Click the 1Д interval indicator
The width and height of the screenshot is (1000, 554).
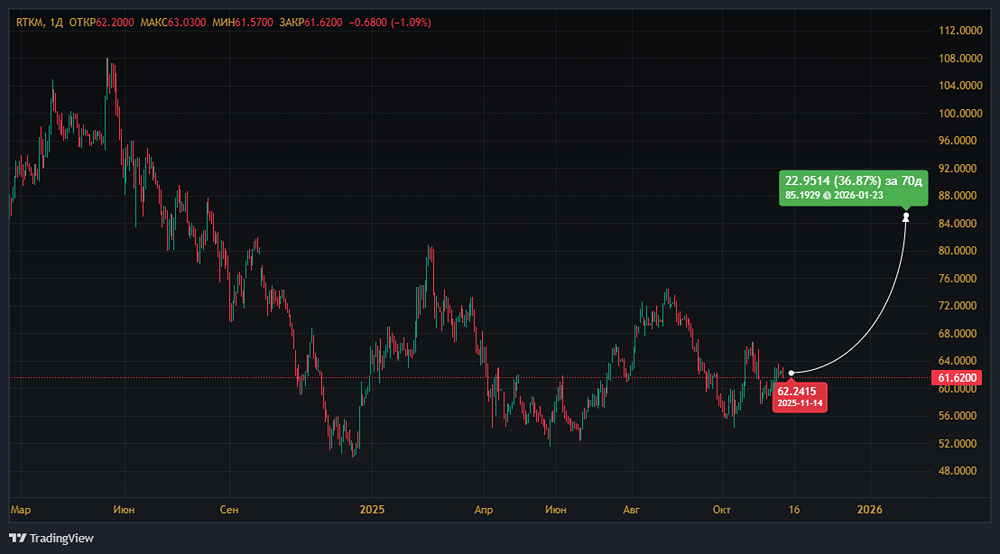[58, 22]
